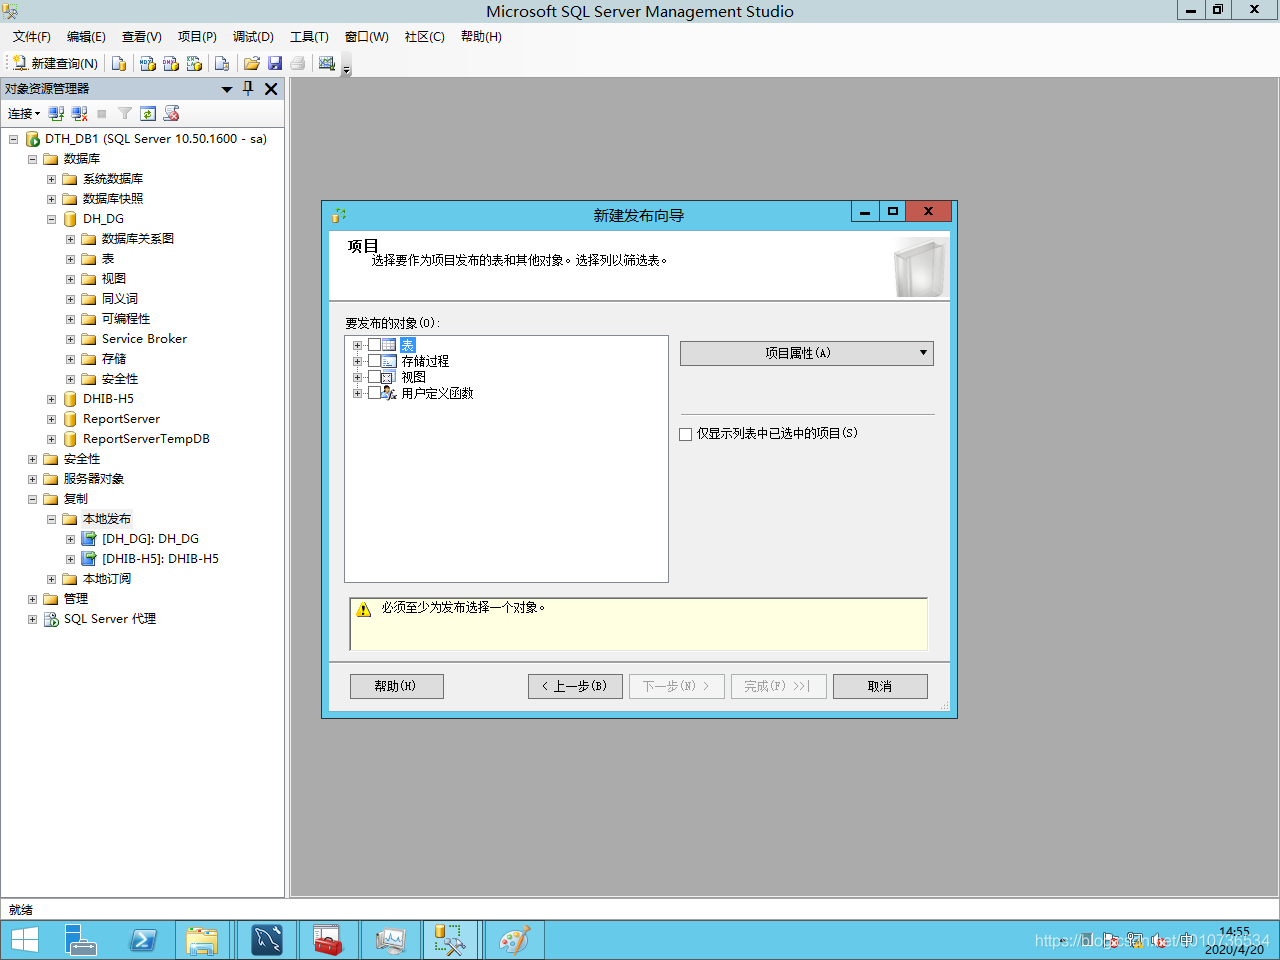Click the Disconnect icon in Object Explorer
Screen dimensions: 1280x960
click(x=80, y=113)
